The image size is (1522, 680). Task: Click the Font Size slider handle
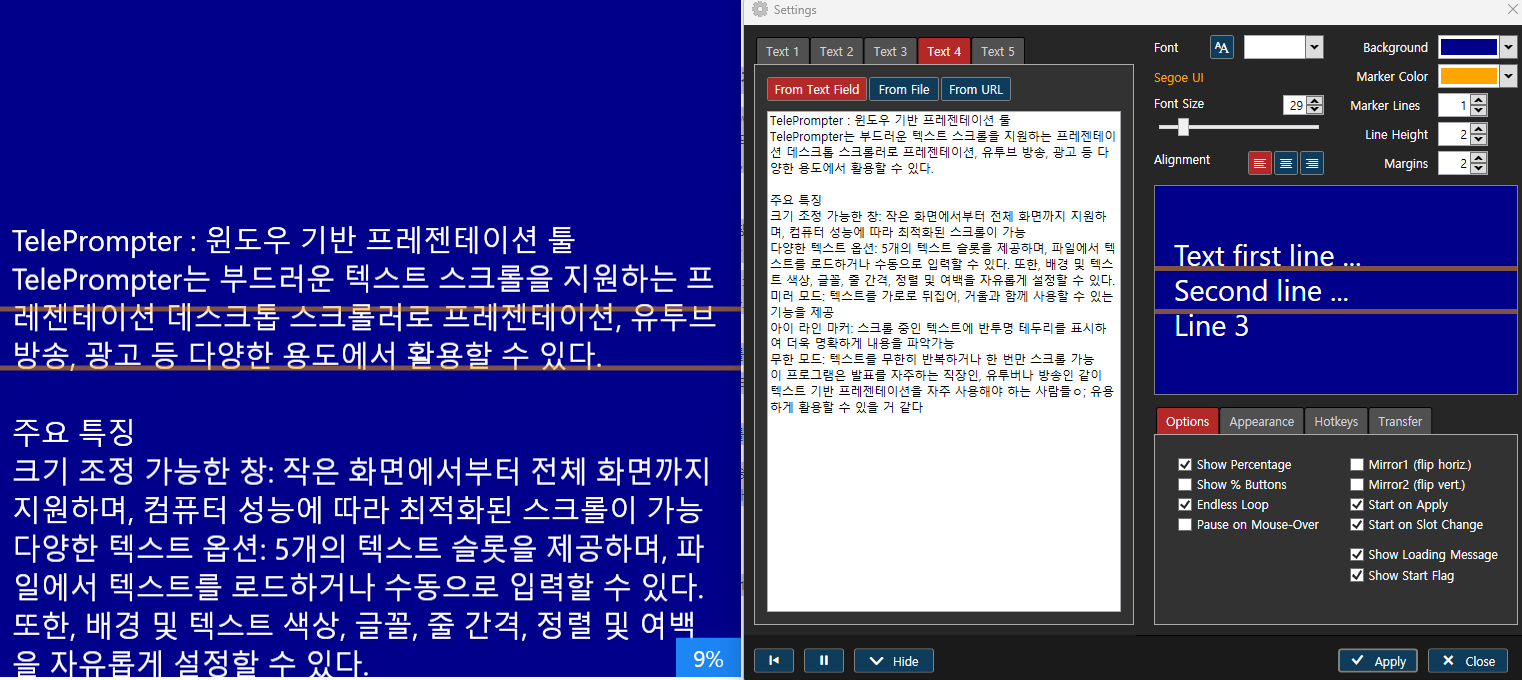tap(1183, 127)
